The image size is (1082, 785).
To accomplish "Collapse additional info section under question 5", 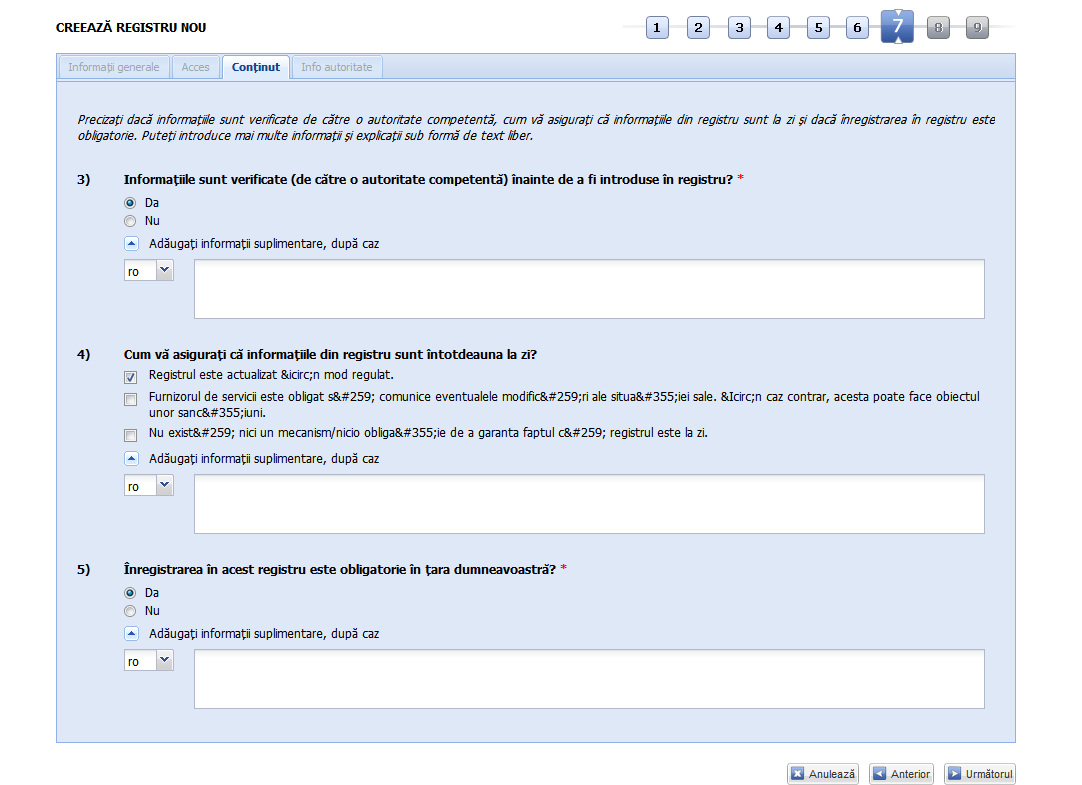I will pos(131,633).
